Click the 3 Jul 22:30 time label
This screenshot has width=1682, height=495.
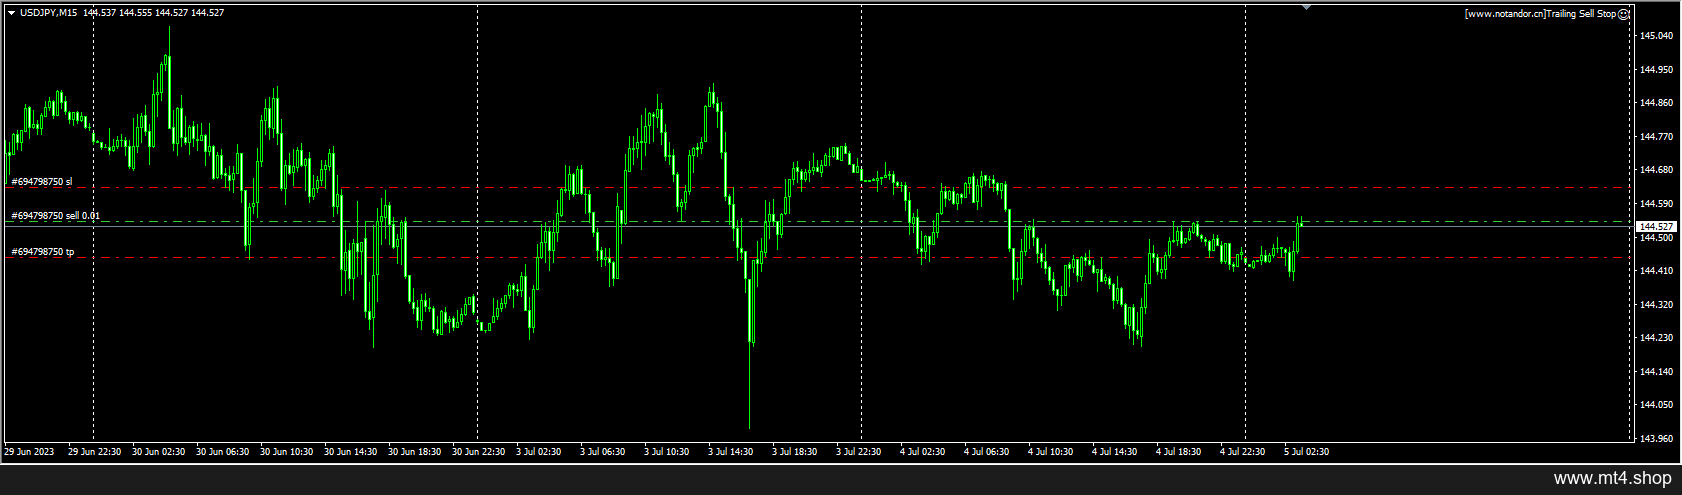859,452
